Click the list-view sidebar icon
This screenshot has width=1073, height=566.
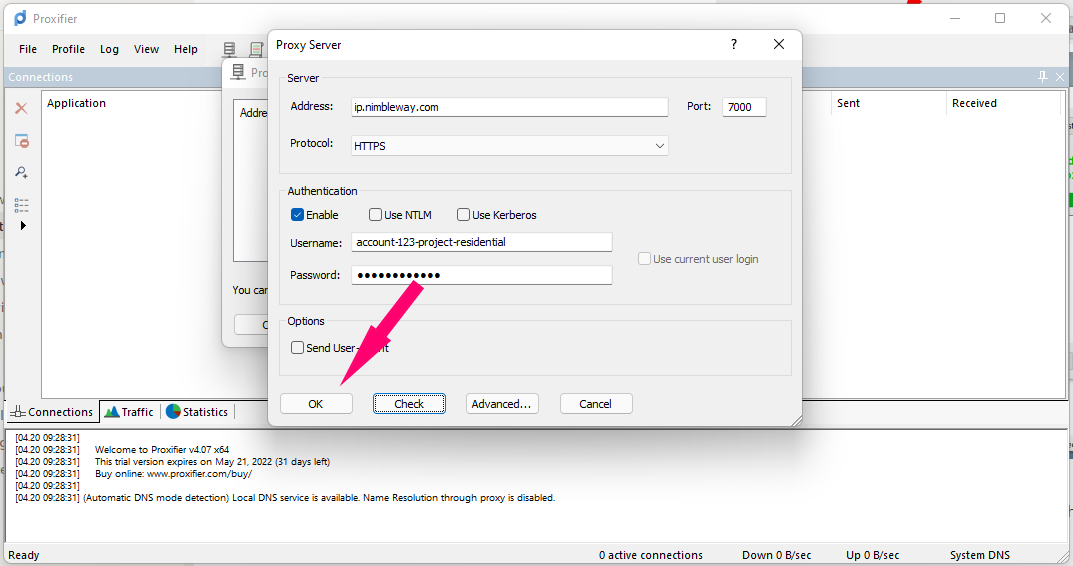point(21,205)
